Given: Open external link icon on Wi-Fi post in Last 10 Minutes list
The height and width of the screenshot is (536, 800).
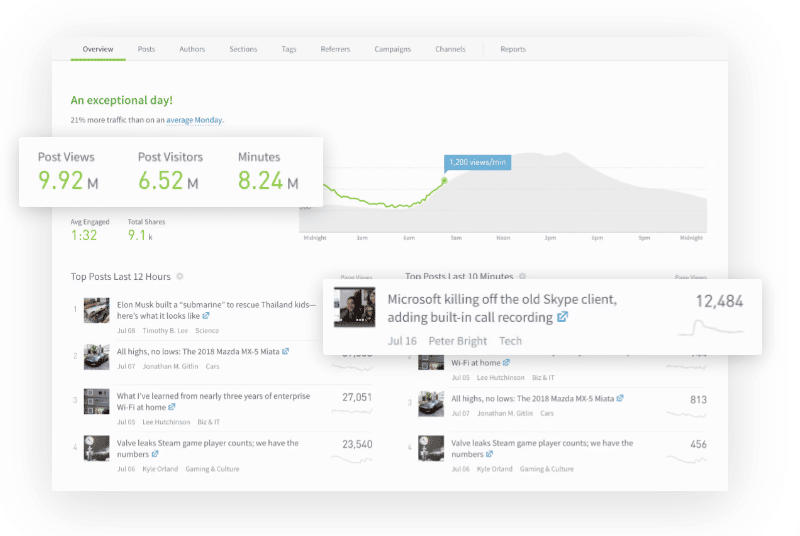Looking at the screenshot, I should click(x=506, y=363).
